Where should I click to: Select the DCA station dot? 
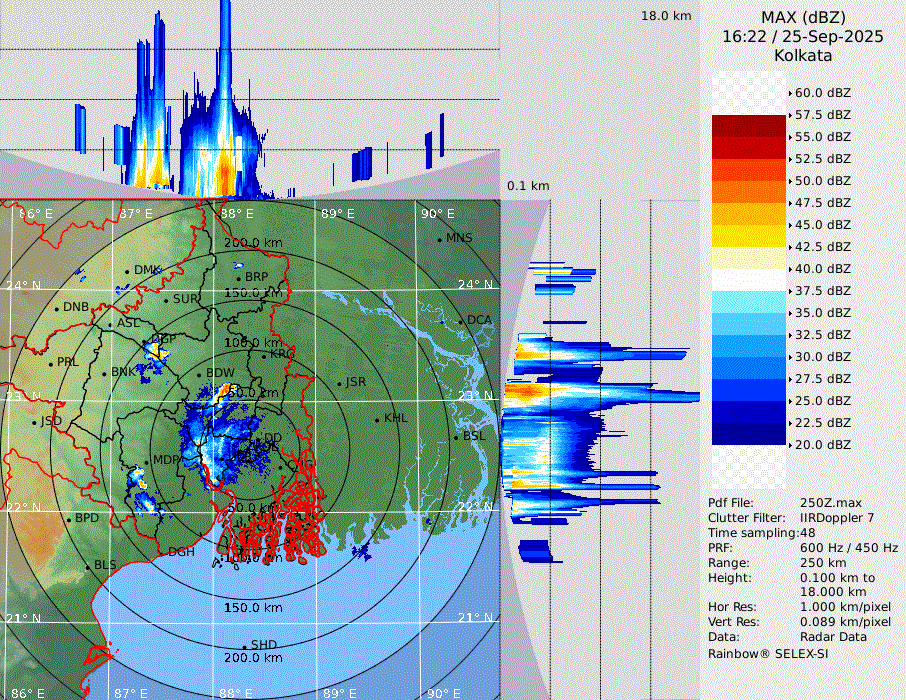(460, 321)
